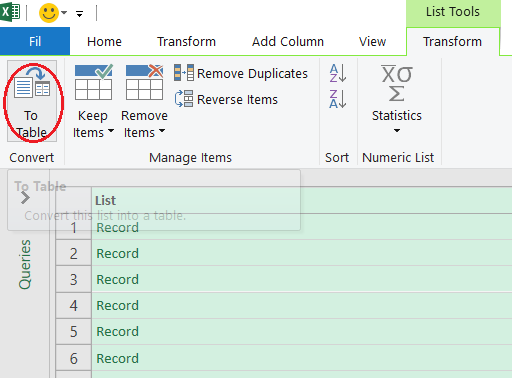The width and height of the screenshot is (512, 378).
Task: Sort the list ascending A to Z
Action: pyautogui.click(x=338, y=73)
